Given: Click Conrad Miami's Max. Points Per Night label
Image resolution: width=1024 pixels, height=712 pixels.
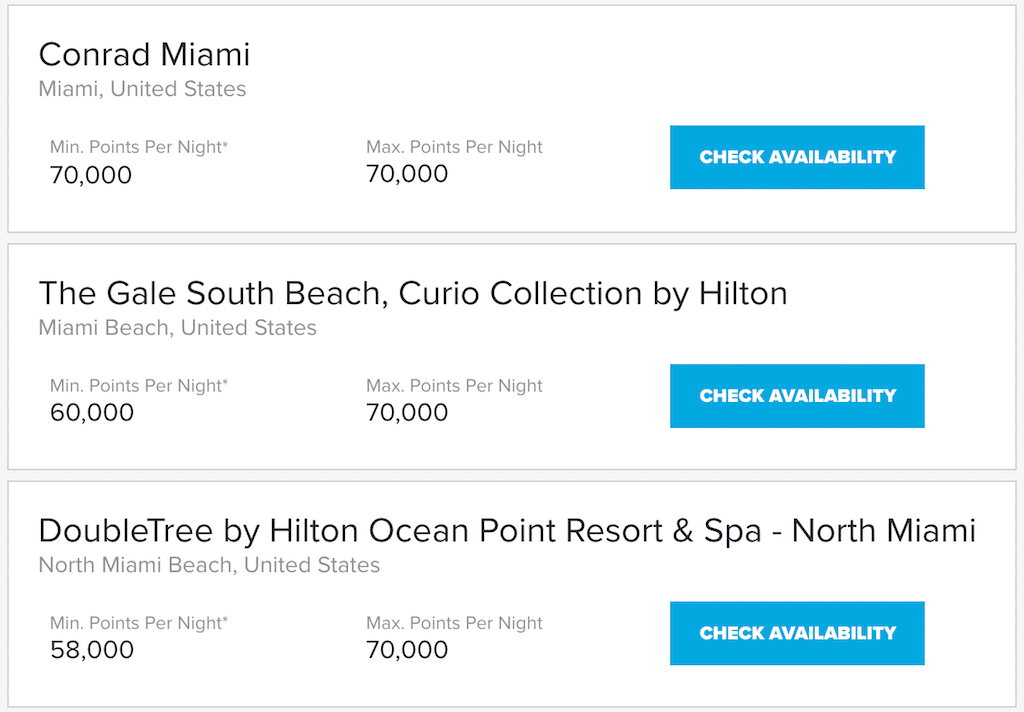Looking at the screenshot, I should coord(454,147).
